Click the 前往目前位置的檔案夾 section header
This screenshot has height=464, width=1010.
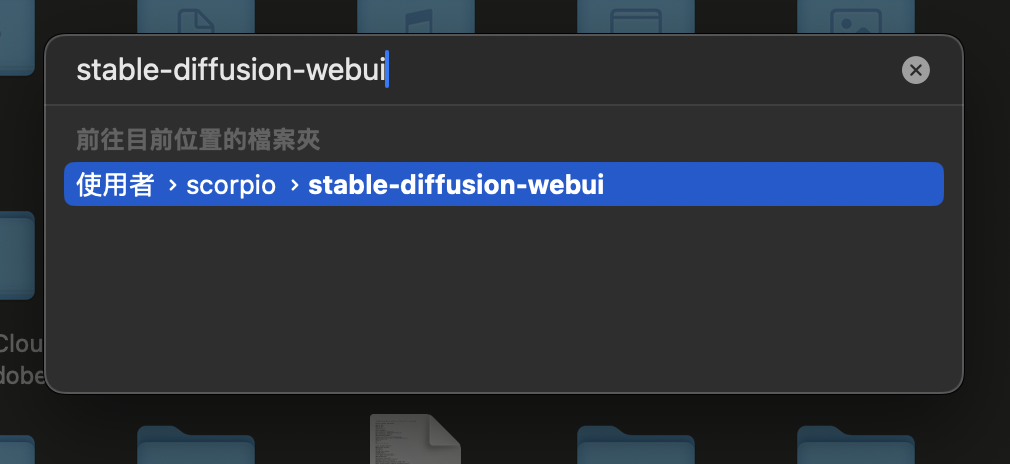[x=198, y=139]
